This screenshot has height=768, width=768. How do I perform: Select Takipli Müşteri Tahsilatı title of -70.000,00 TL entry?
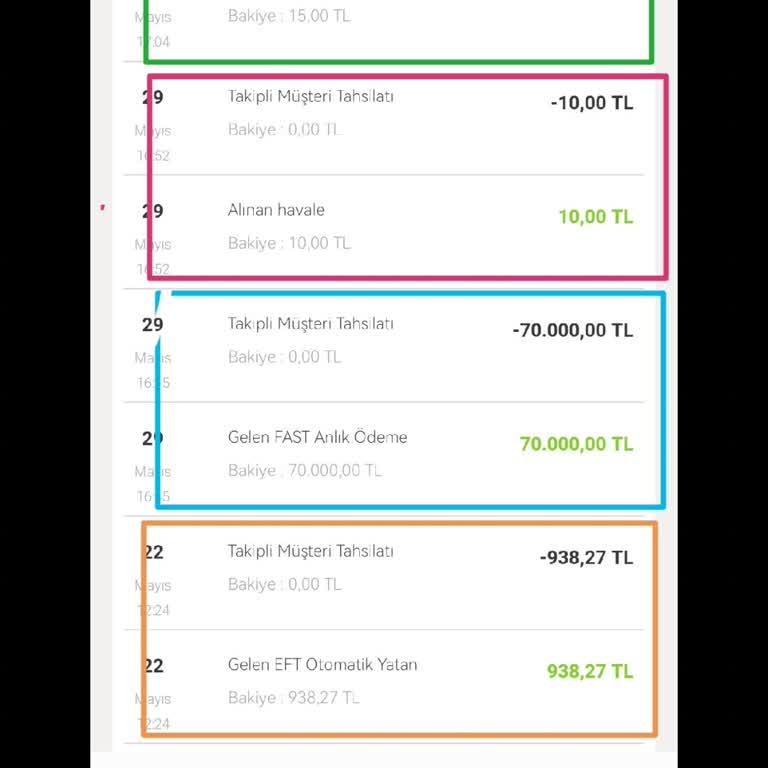pyautogui.click(x=310, y=323)
